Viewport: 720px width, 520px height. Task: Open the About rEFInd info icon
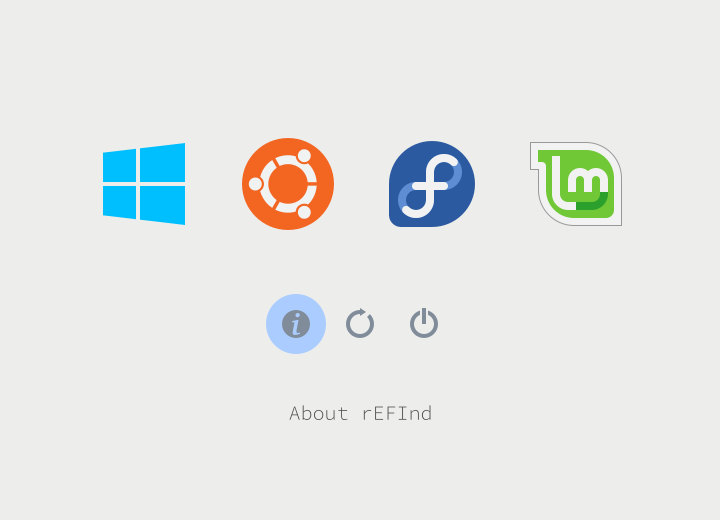296,324
